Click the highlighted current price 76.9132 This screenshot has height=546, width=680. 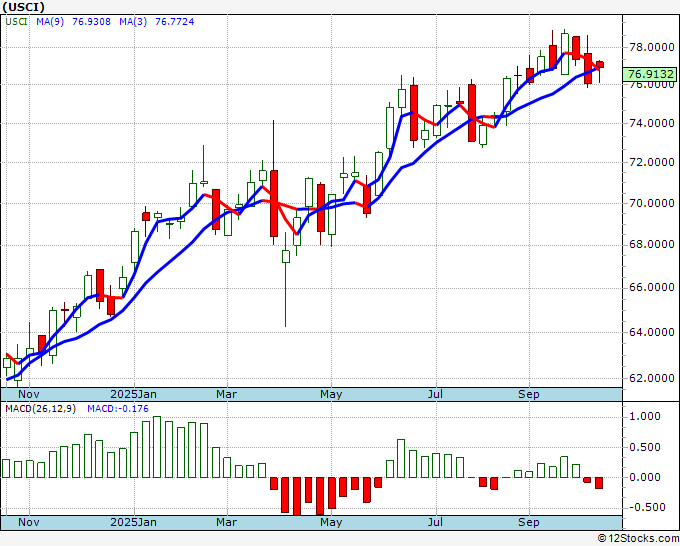tap(650, 74)
